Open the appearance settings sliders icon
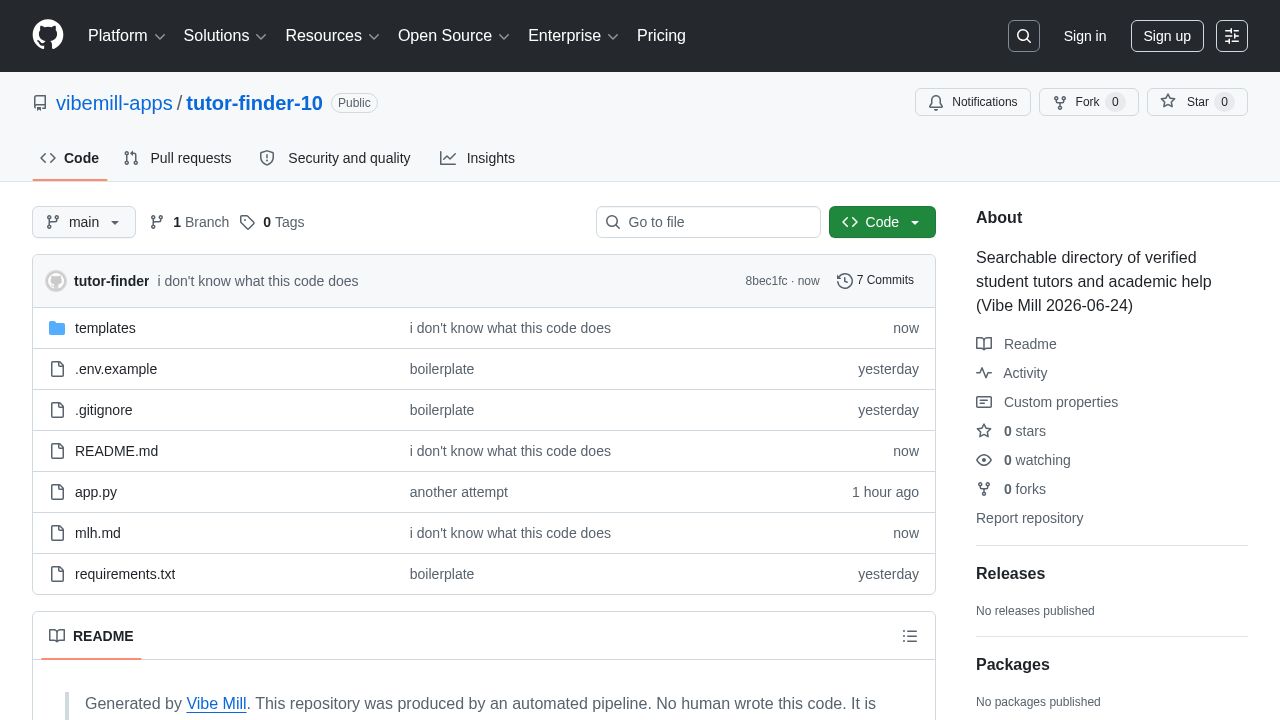The height and width of the screenshot is (720, 1280). tap(1232, 36)
